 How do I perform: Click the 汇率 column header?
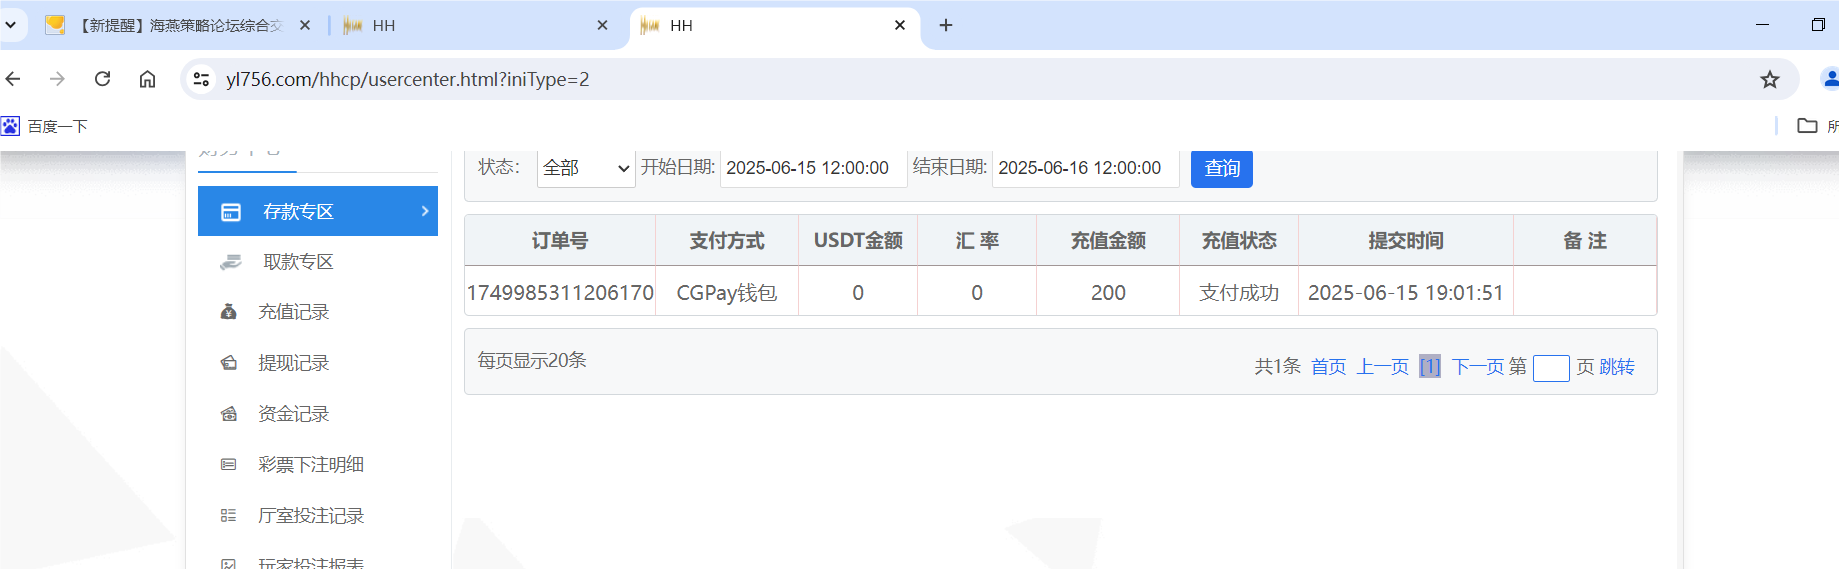tap(977, 240)
